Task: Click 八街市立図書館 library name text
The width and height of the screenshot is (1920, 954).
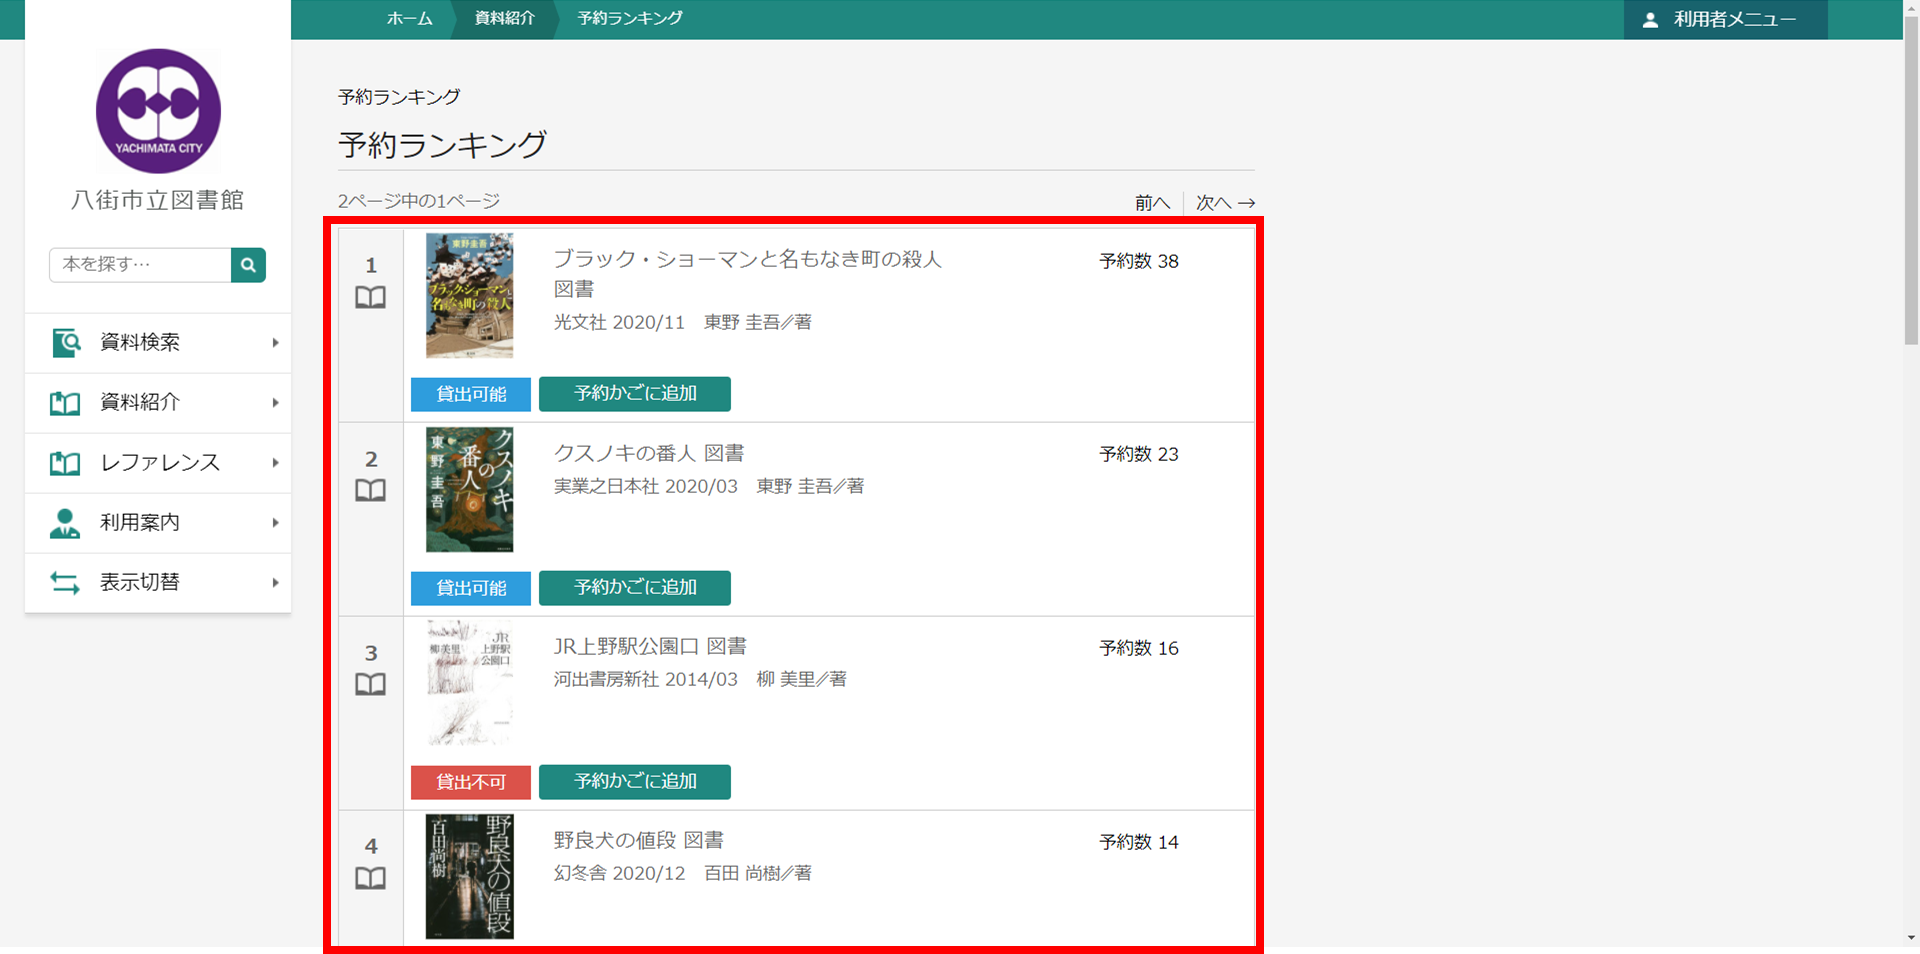Action: pyautogui.click(x=158, y=200)
